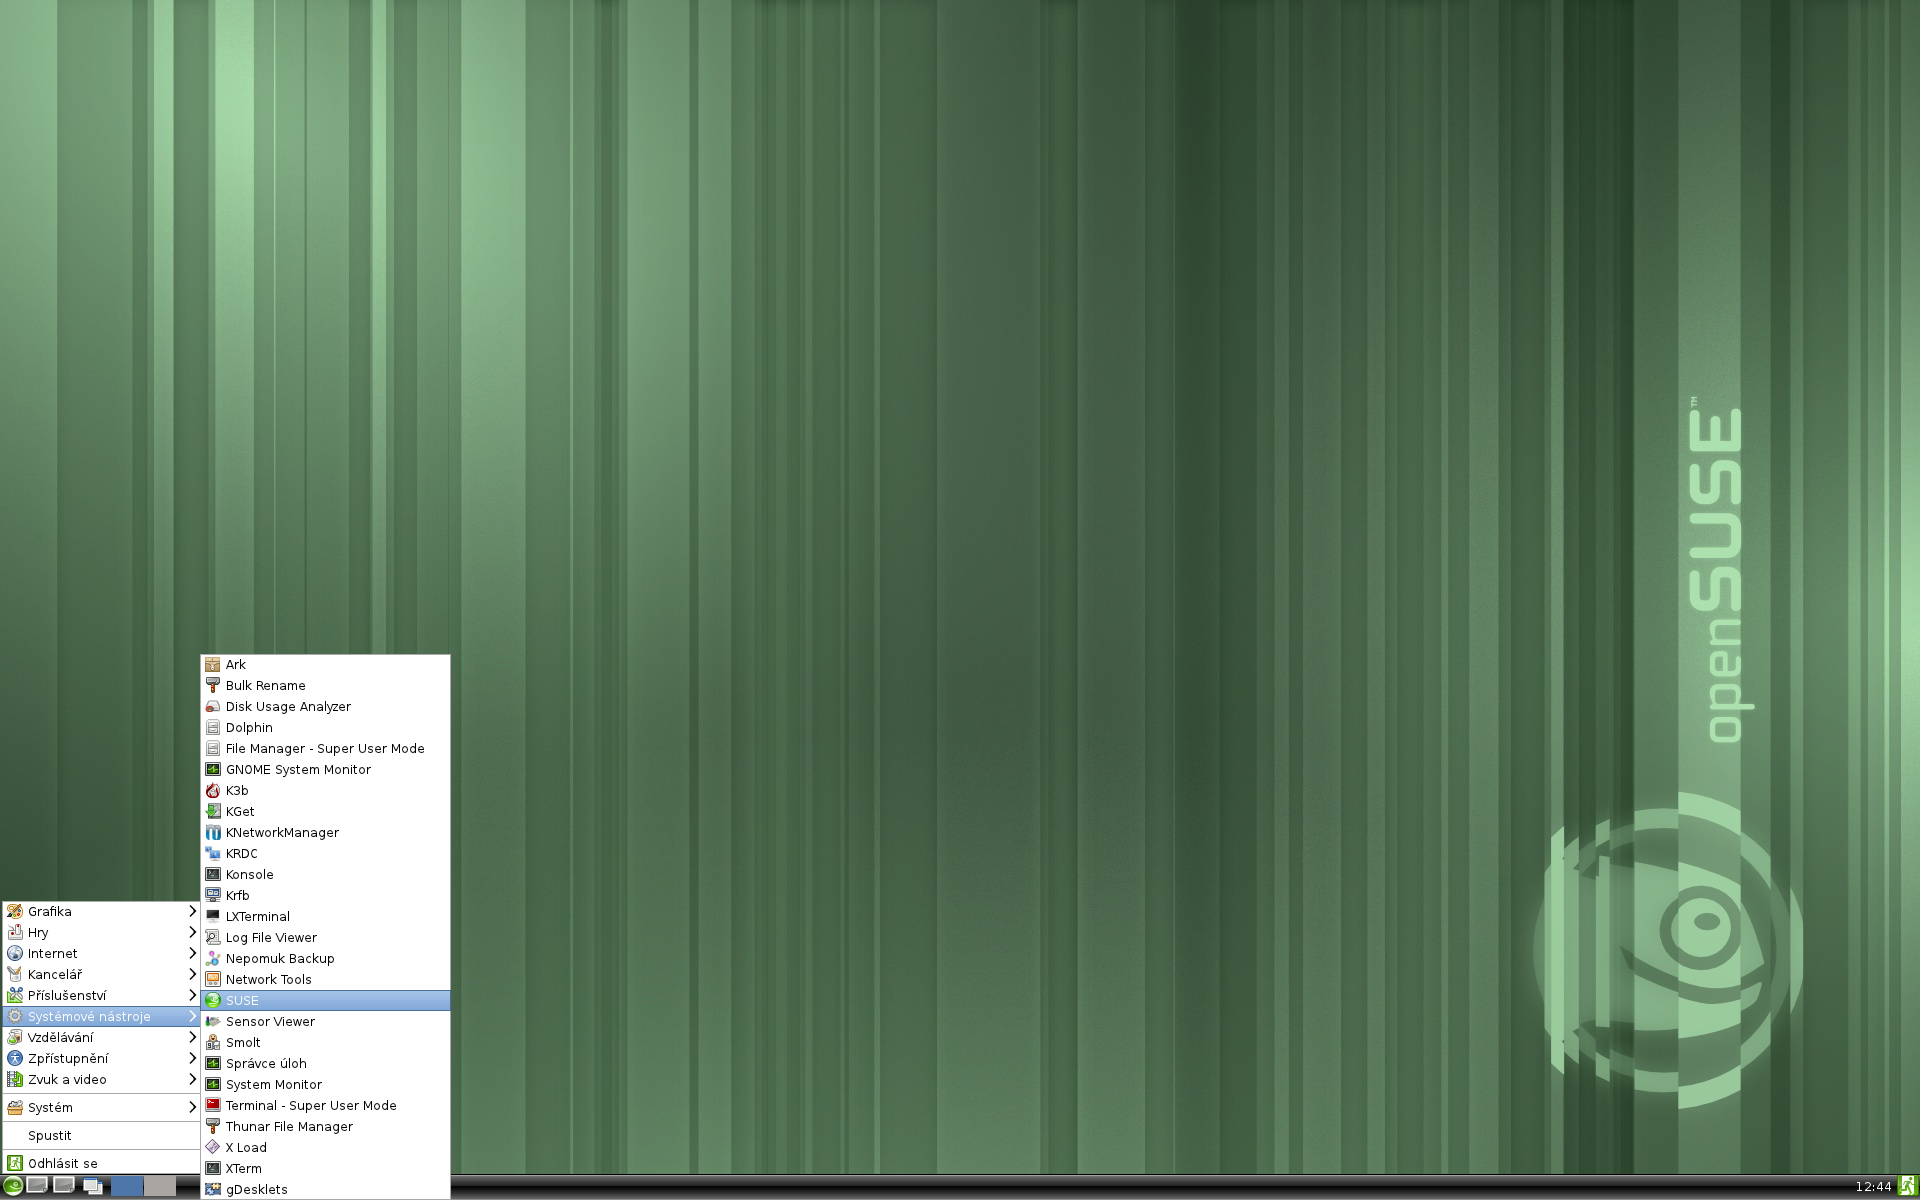Click the Nepomuk Backup icon
The width and height of the screenshot is (1920, 1200).
pyautogui.click(x=212, y=958)
